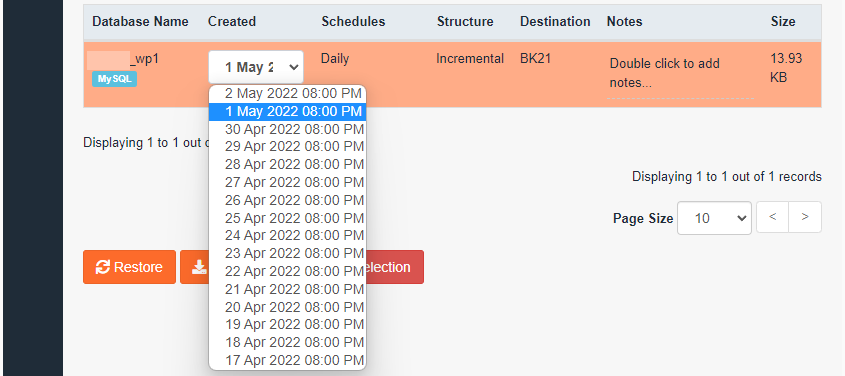Select the _wp1 database row name
Viewport: 845px width, 376px height.
pyautogui.click(x=144, y=59)
